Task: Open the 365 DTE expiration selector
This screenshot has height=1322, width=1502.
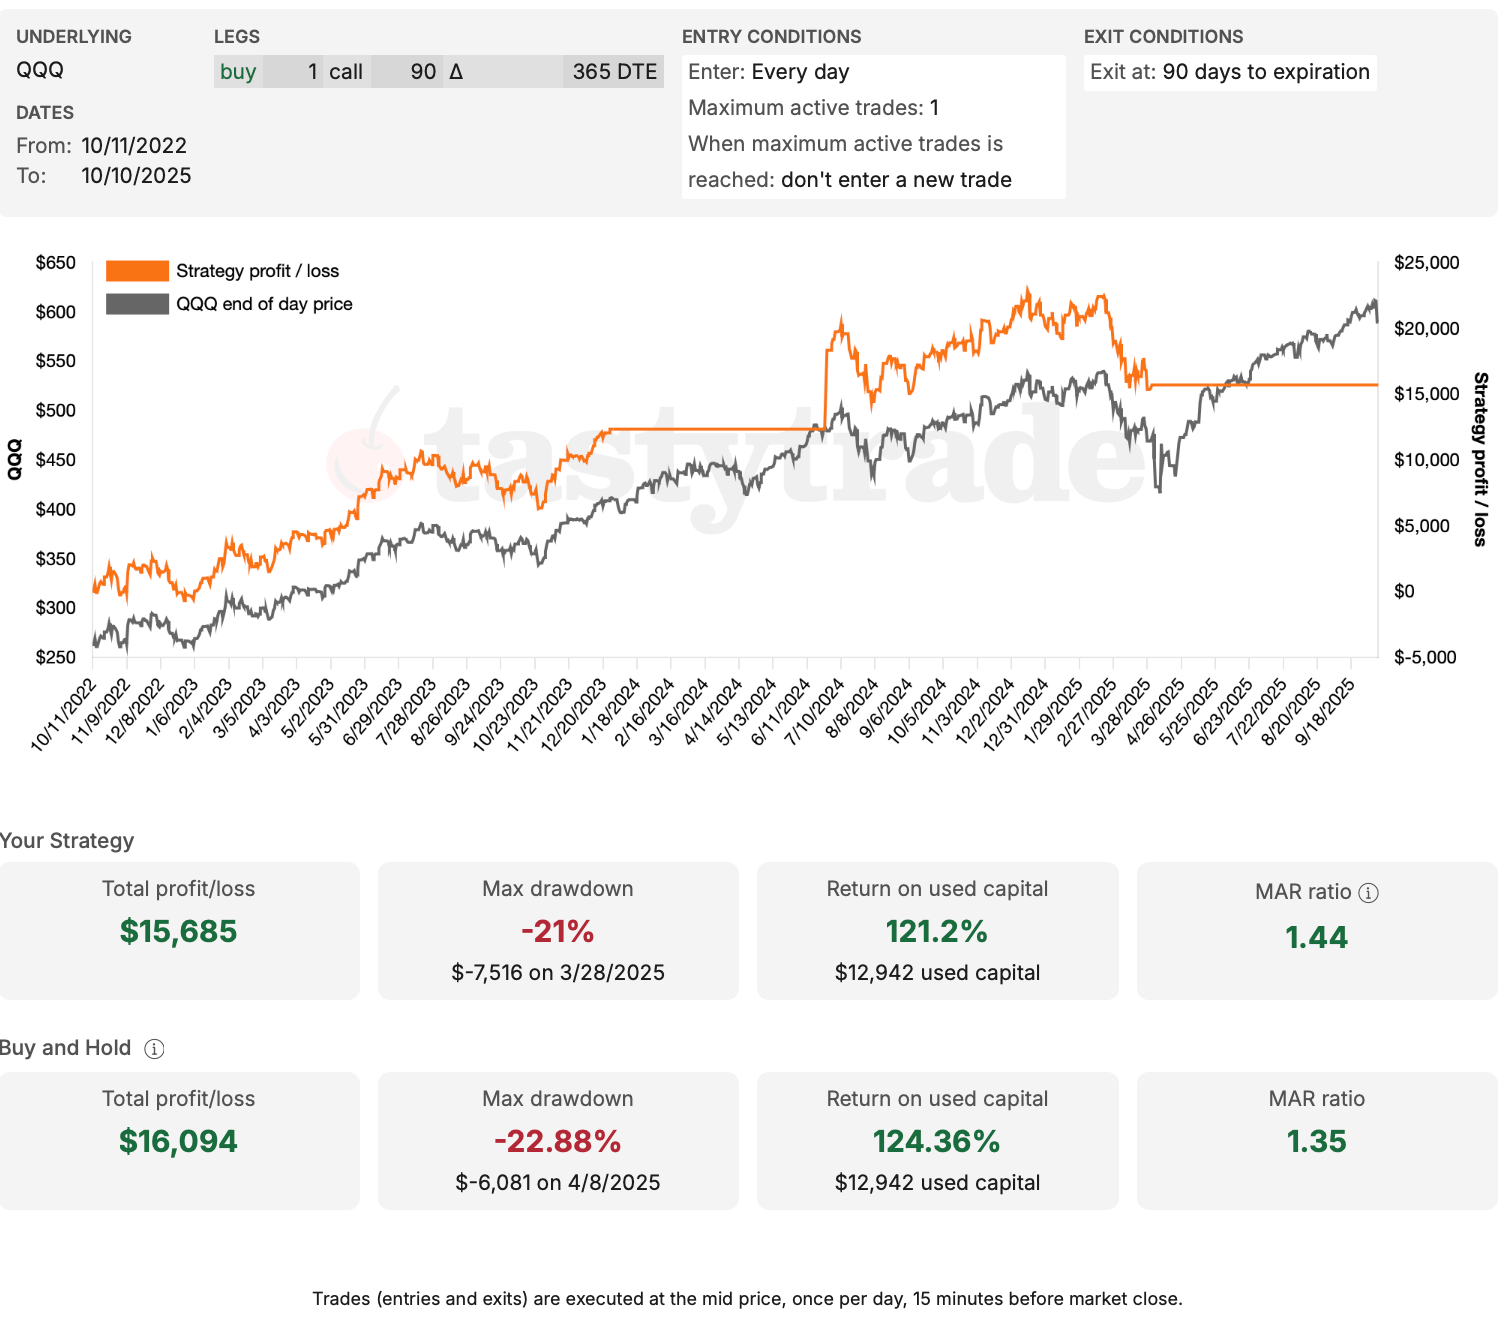Action: tap(613, 71)
